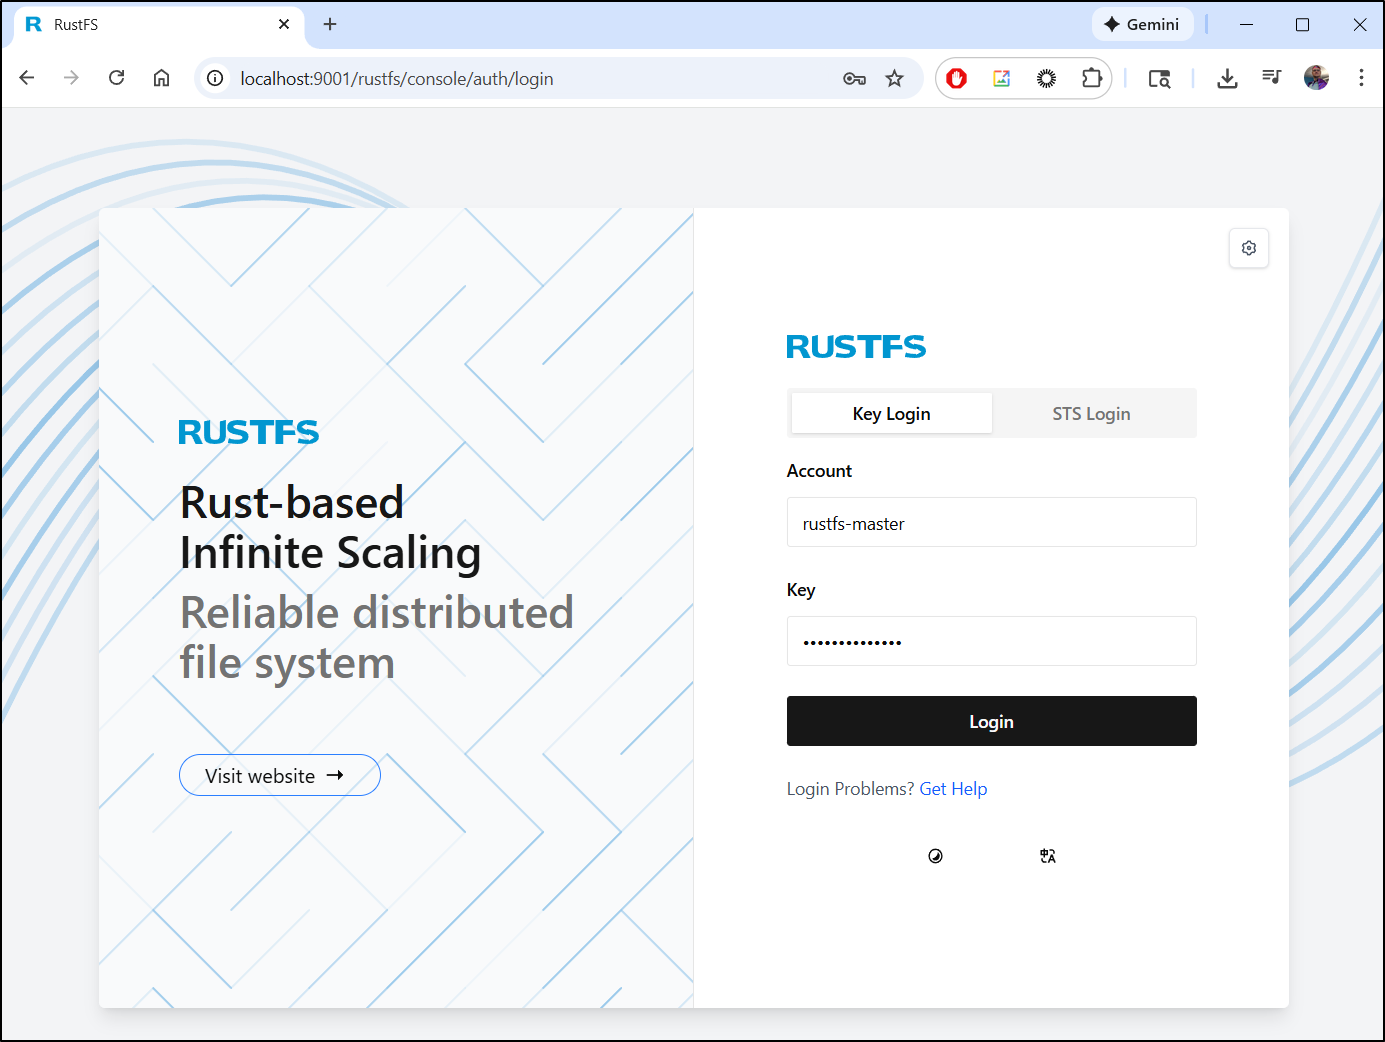Follow the Get Help link
This screenshot has height=1042, width=1385.
(953, 789)
